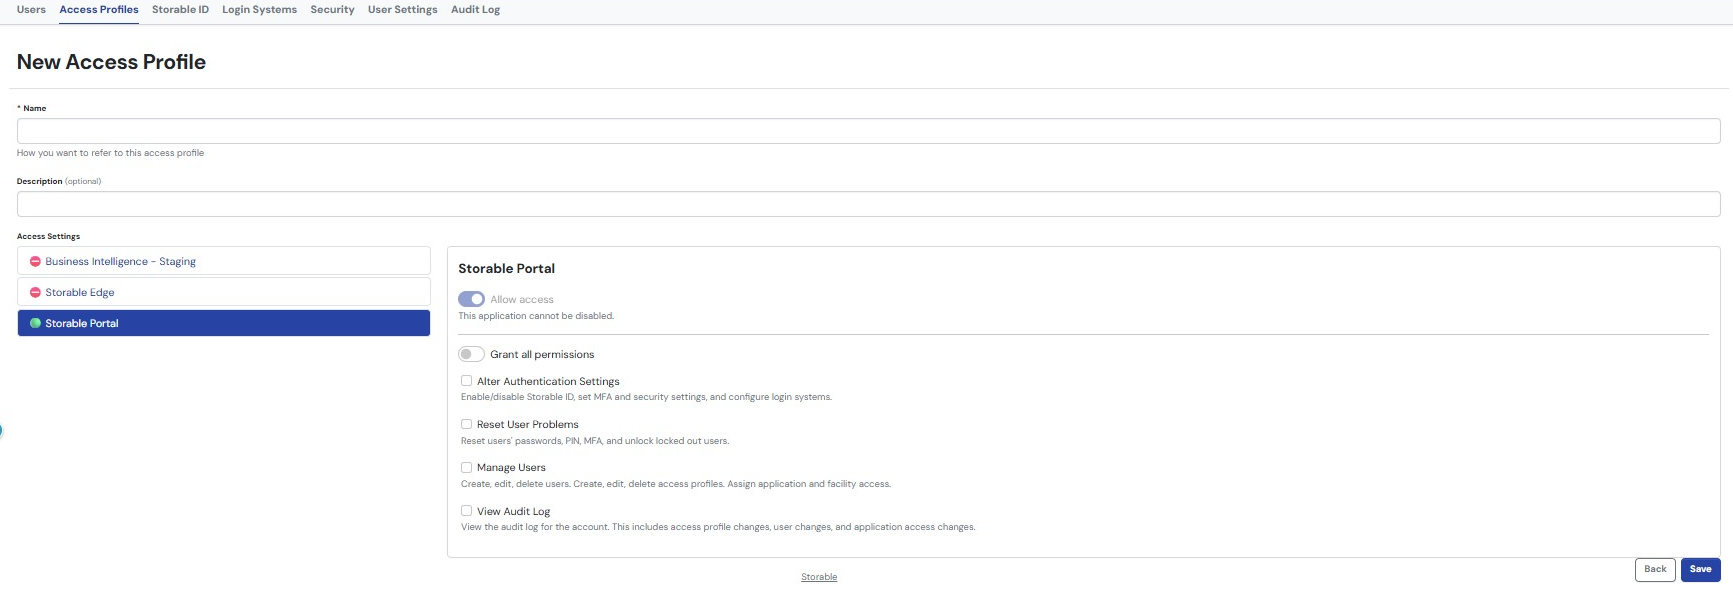The width and height of the screenshot is (1733, 591).
Task: Toggle the Grant all permissions switch
Action: point(471,355)
